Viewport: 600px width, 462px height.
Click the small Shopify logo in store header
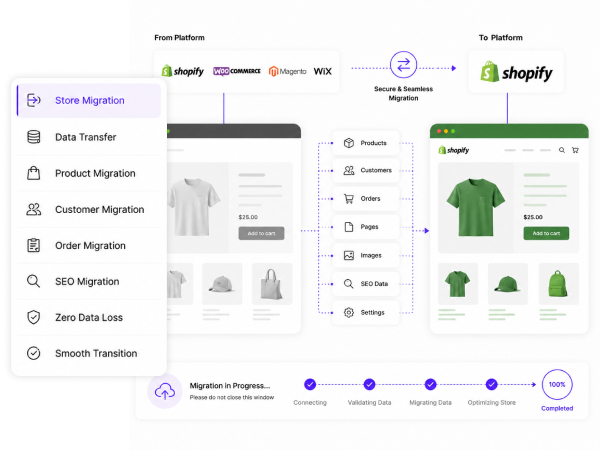click(x=453, y=150)
